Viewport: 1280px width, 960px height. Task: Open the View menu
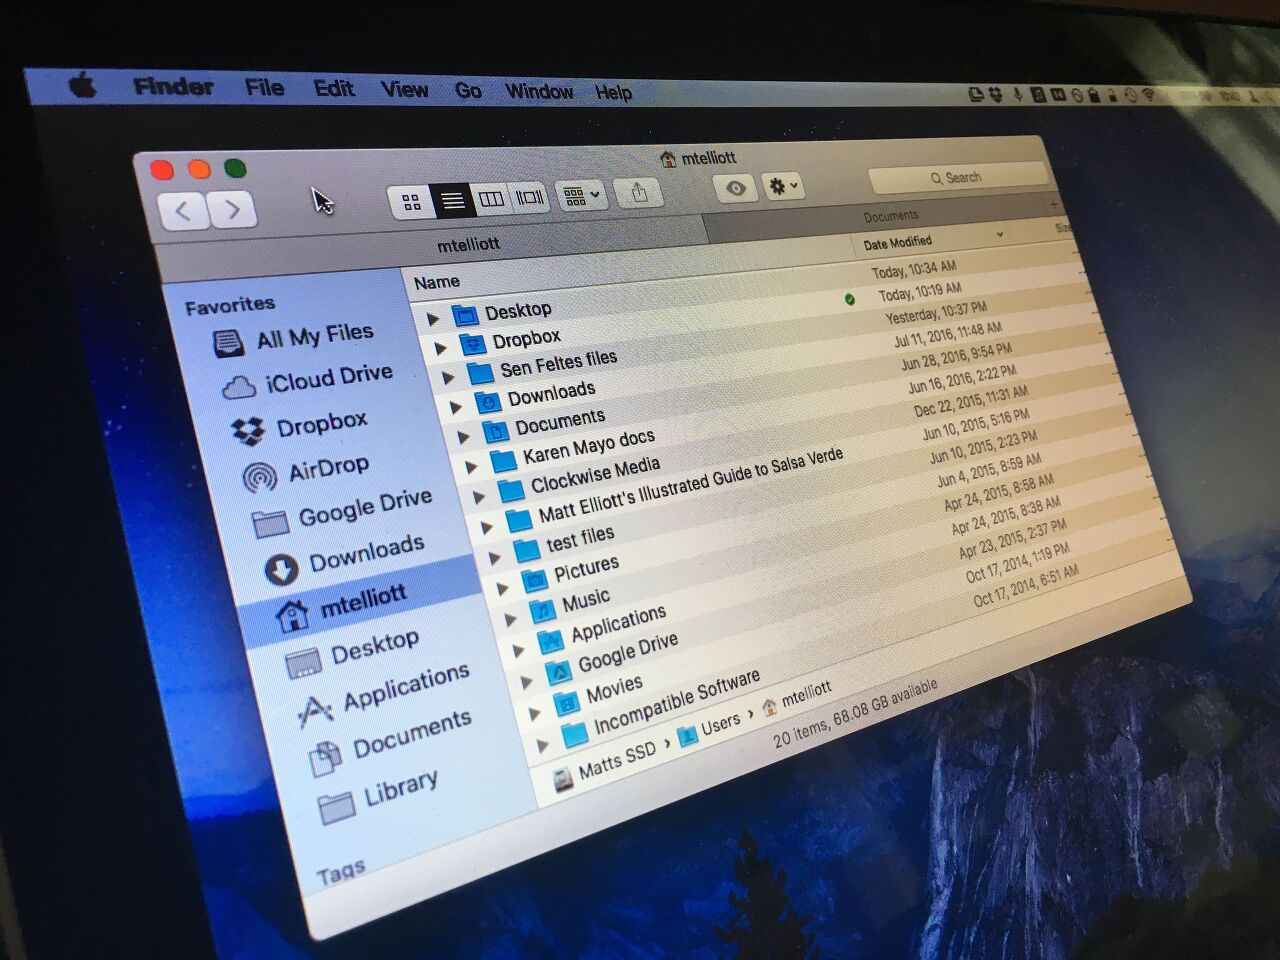coord(404,90)
